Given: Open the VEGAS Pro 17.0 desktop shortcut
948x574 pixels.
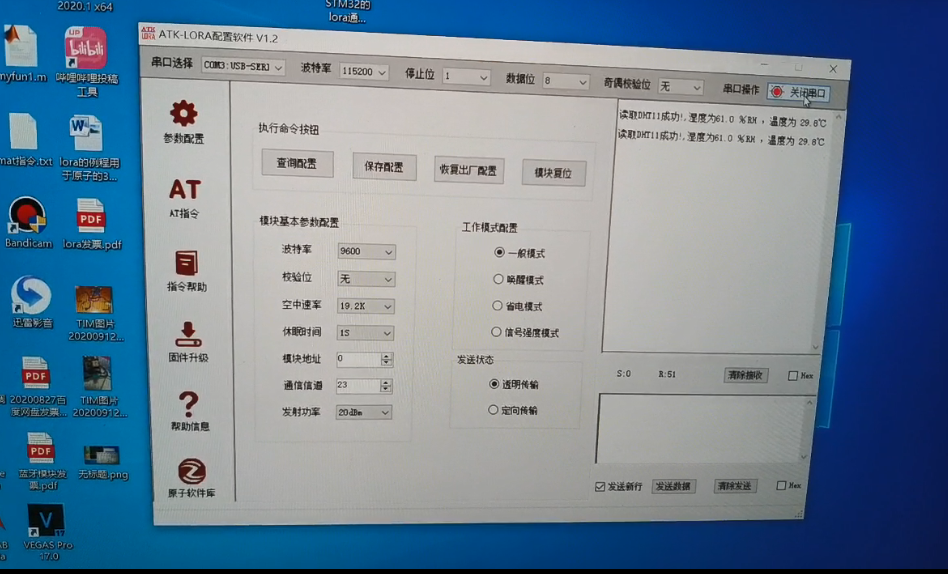Looking at the screenshot, I should [47, 532].
